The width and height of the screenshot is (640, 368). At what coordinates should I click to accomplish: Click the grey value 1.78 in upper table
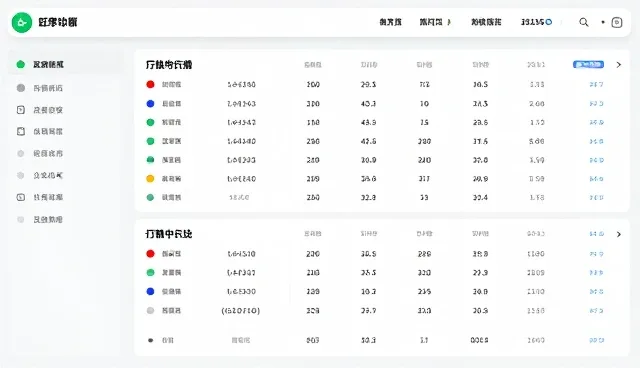[536, 197]
